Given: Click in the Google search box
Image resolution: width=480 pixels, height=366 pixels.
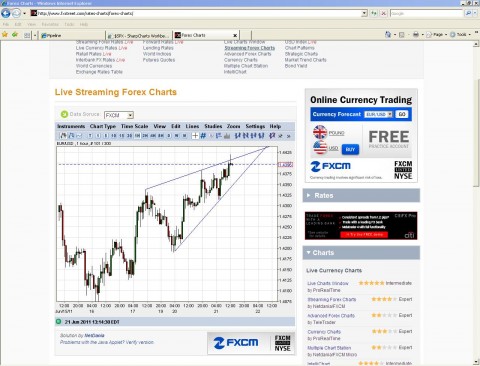Looking at the screenshot, I should 427,13.
